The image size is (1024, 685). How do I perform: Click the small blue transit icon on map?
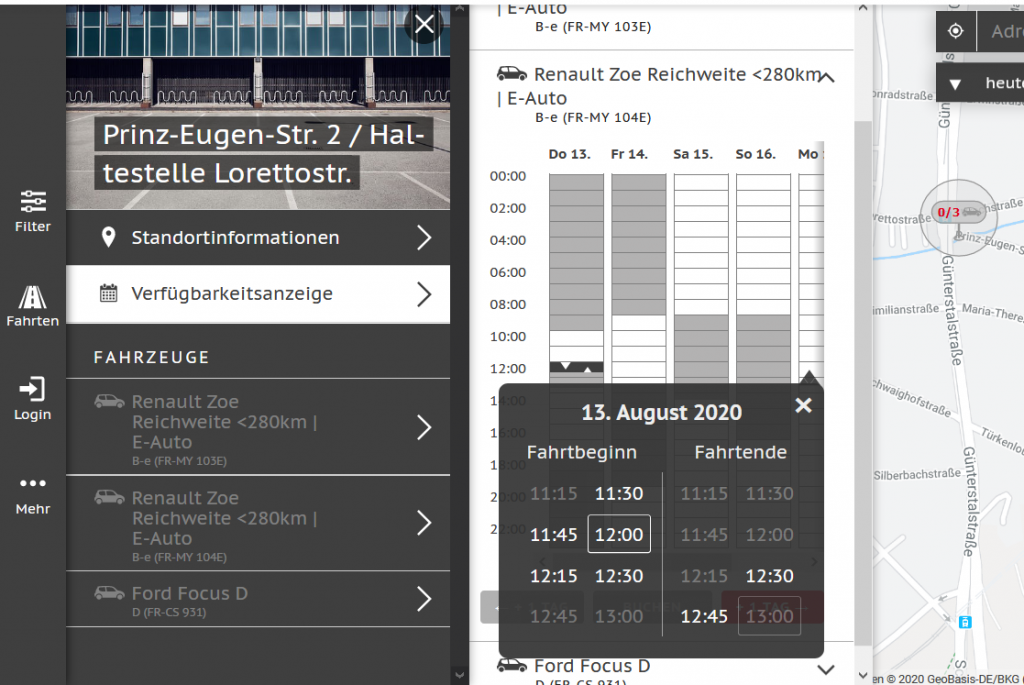click(x=965, y=622)
